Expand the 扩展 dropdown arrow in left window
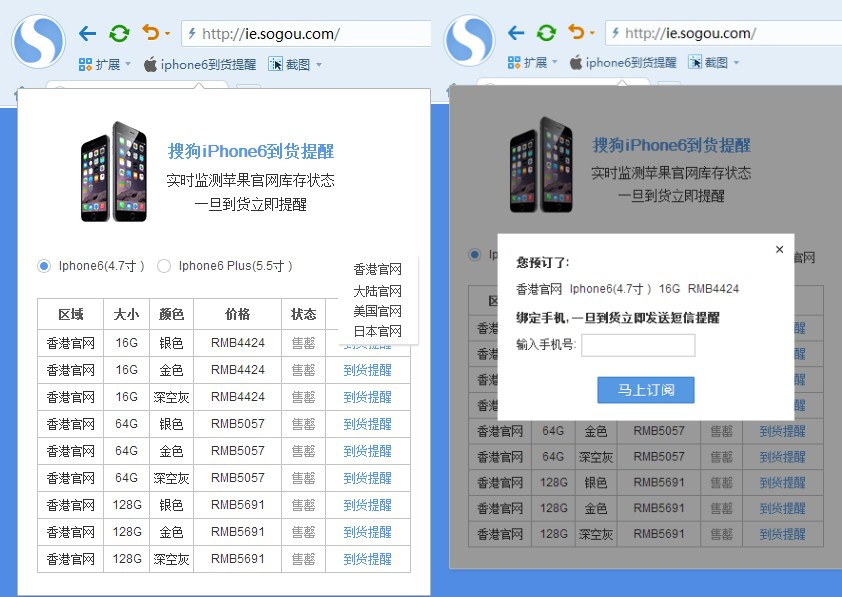This screenshot has height=597, width=842. click(x=128, y=64)
